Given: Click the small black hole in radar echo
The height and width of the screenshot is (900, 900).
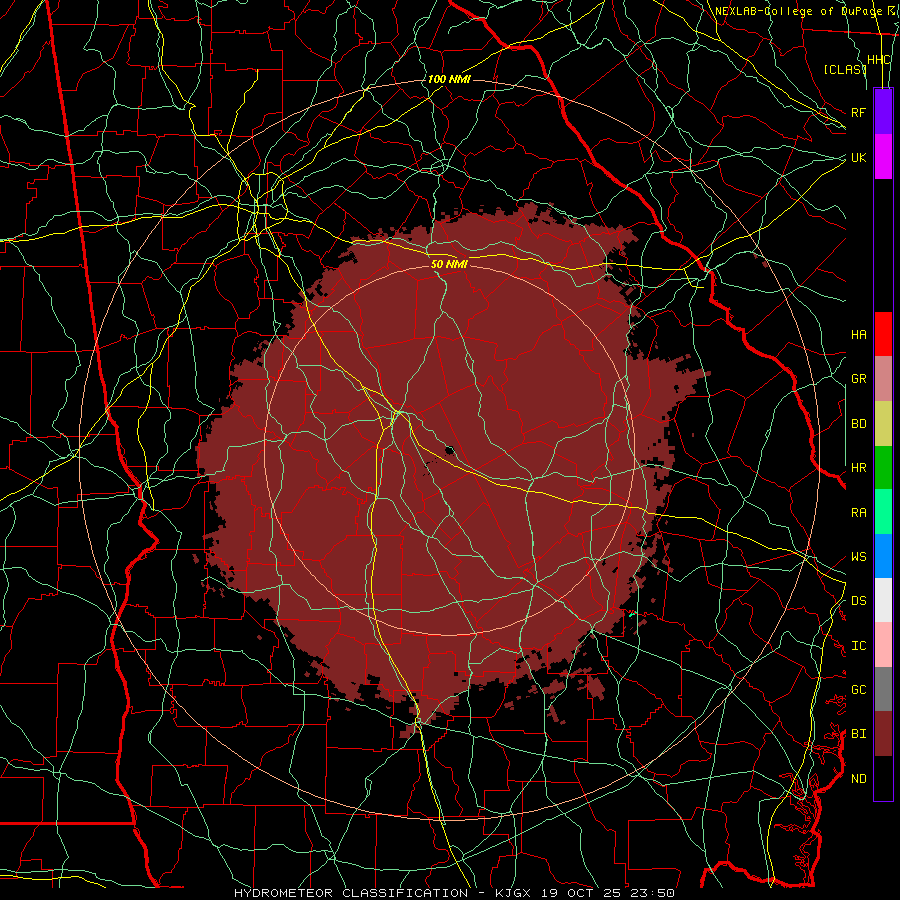Looking at the screenshot, I should [450, 450].
